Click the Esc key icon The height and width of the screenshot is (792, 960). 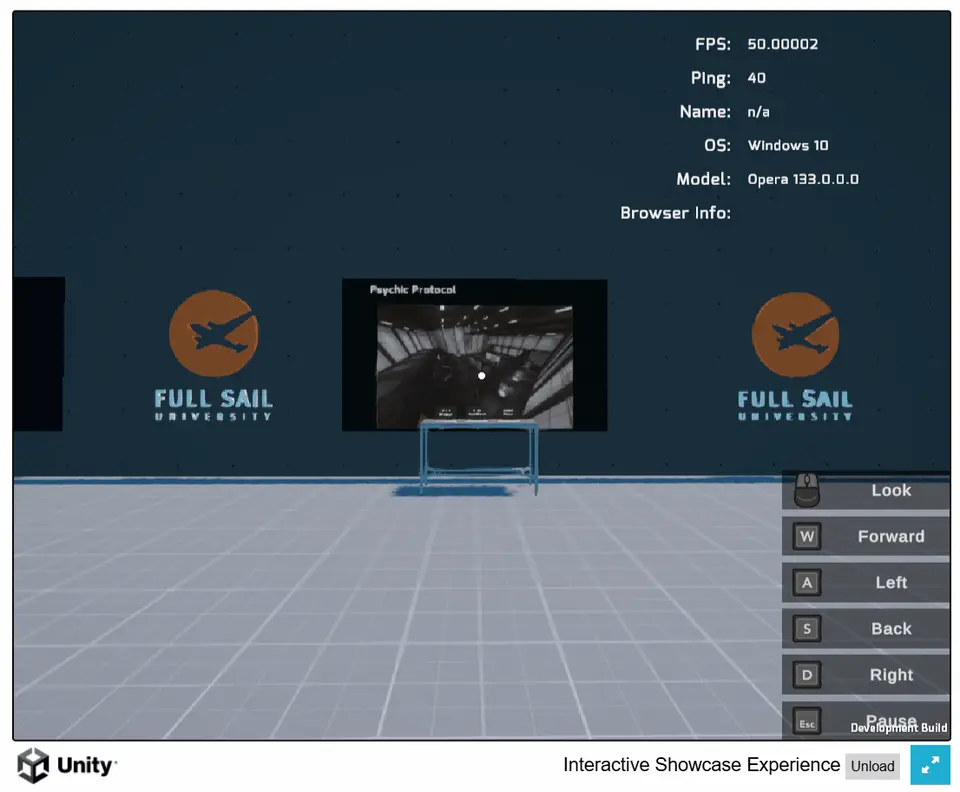[x=807, y=722]
